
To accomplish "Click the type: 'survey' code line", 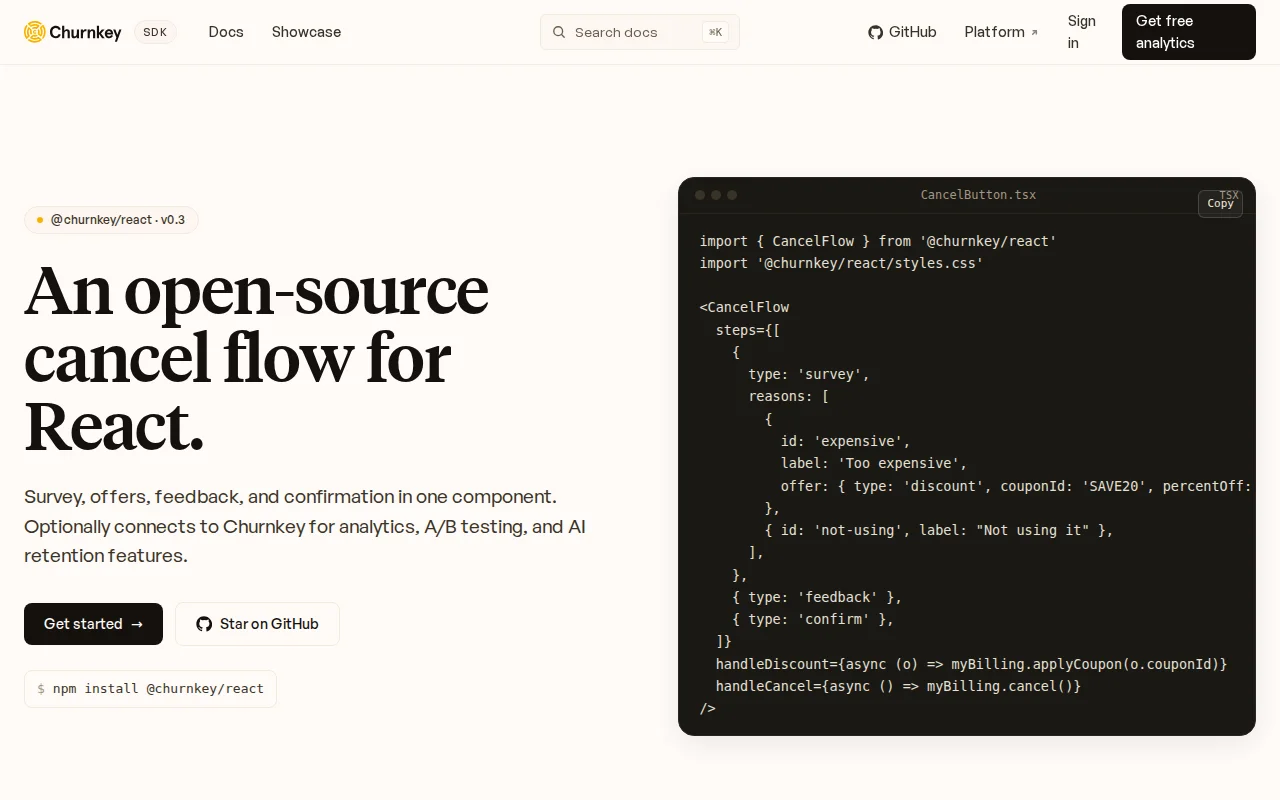I will [809, 374].
